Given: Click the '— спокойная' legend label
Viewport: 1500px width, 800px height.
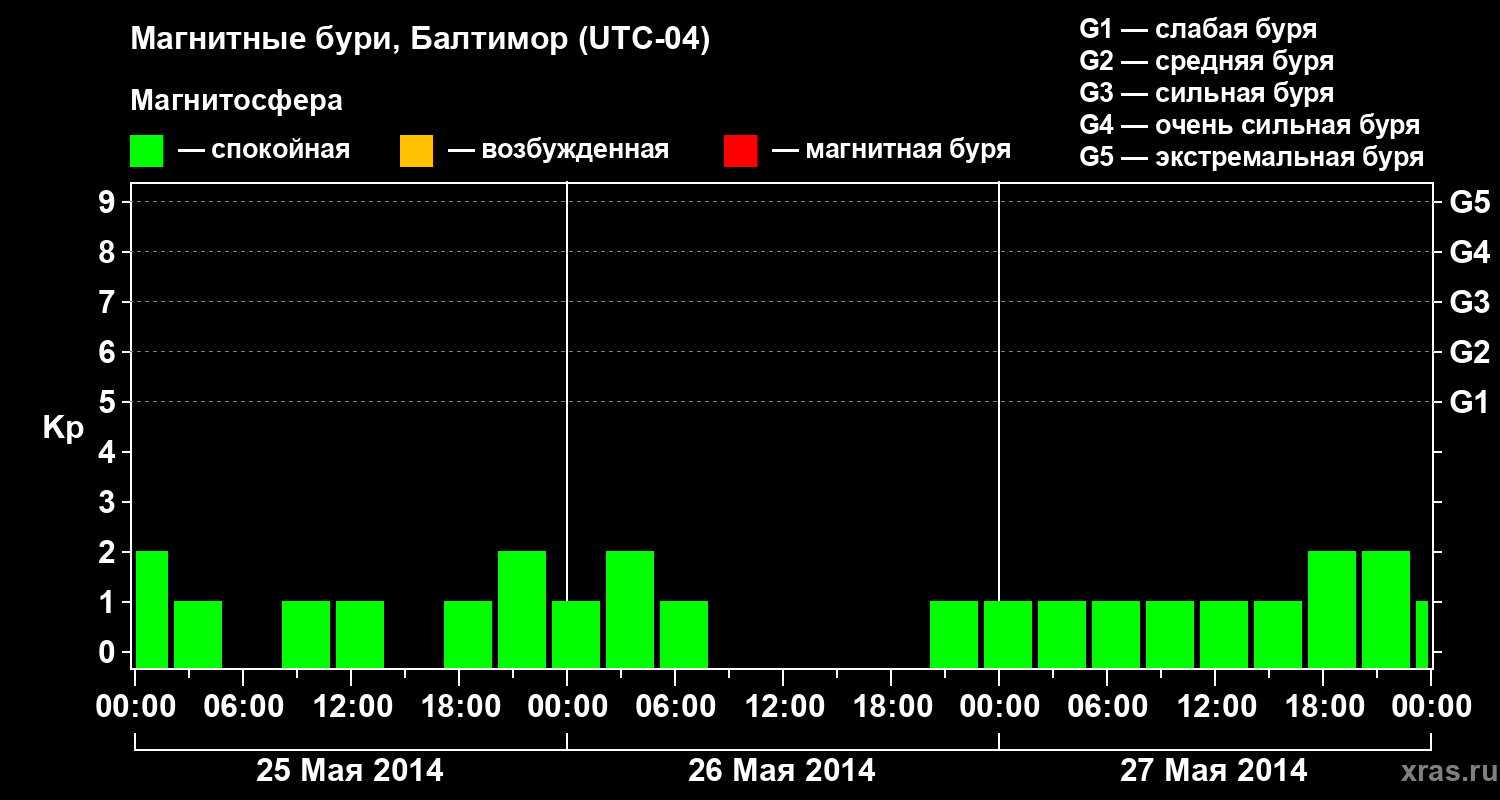Looking at the screenshot, I should tap(264, 151).
